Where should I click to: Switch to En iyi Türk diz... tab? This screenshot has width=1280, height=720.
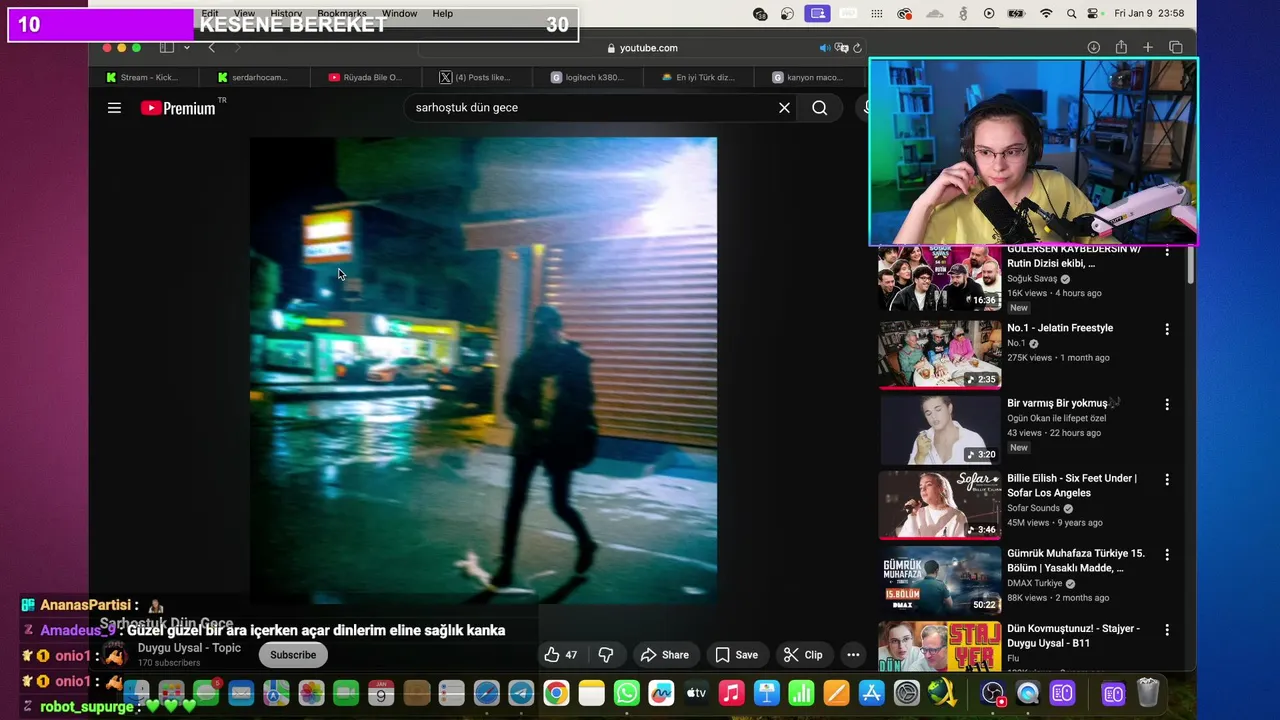point(698,77)
